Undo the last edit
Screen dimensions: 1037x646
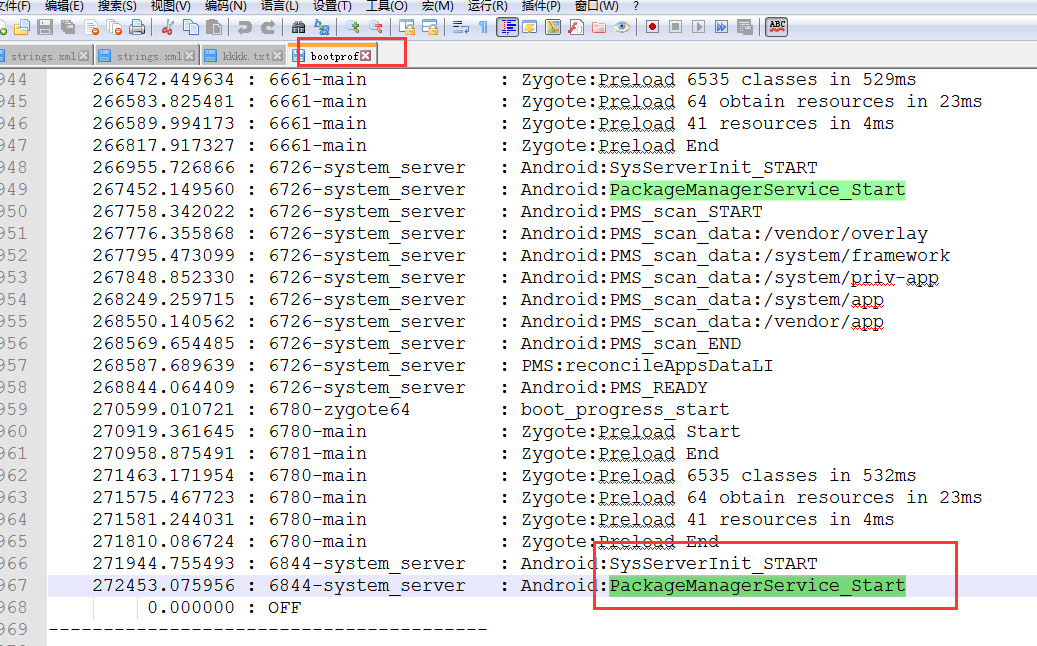tap(245, 27)
